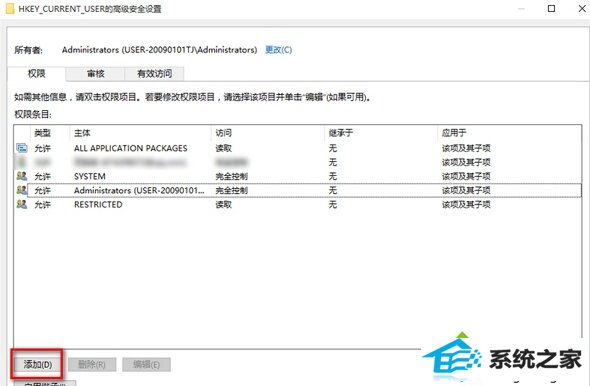Viewport: 590px width, 386px height.
Task: Switch to the 权限 tab
Action: pos(36,73)
